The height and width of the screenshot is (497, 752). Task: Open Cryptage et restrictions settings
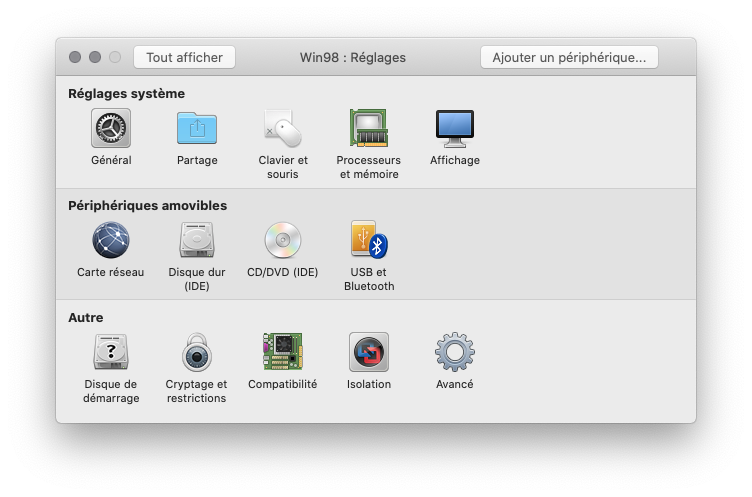pos(197,352)
